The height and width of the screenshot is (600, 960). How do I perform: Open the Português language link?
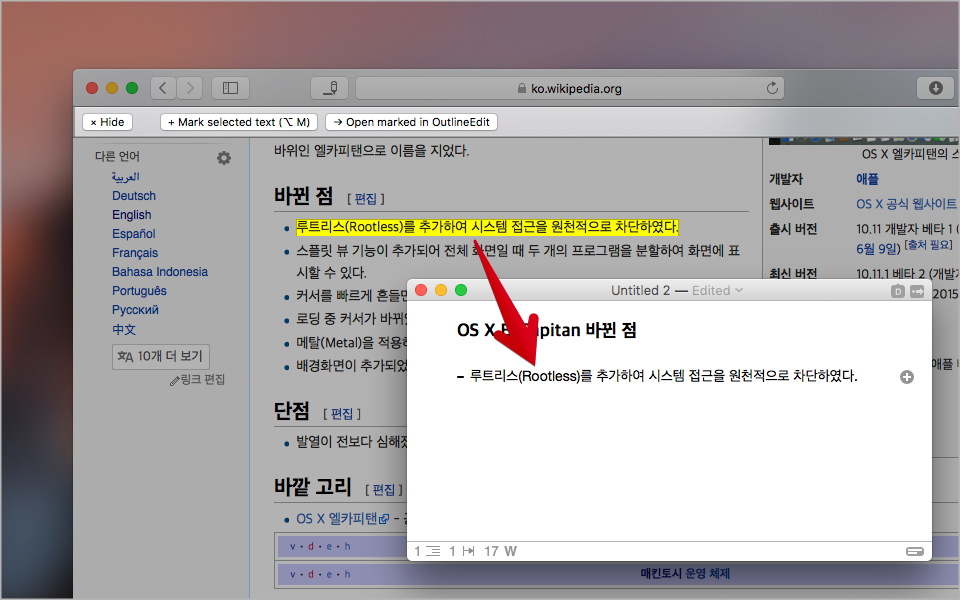[x=139, y=291]
